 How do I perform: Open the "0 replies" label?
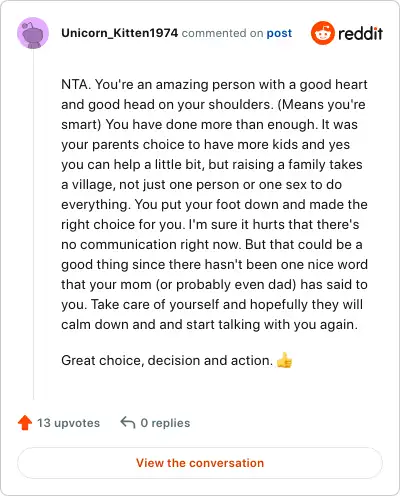165,423
